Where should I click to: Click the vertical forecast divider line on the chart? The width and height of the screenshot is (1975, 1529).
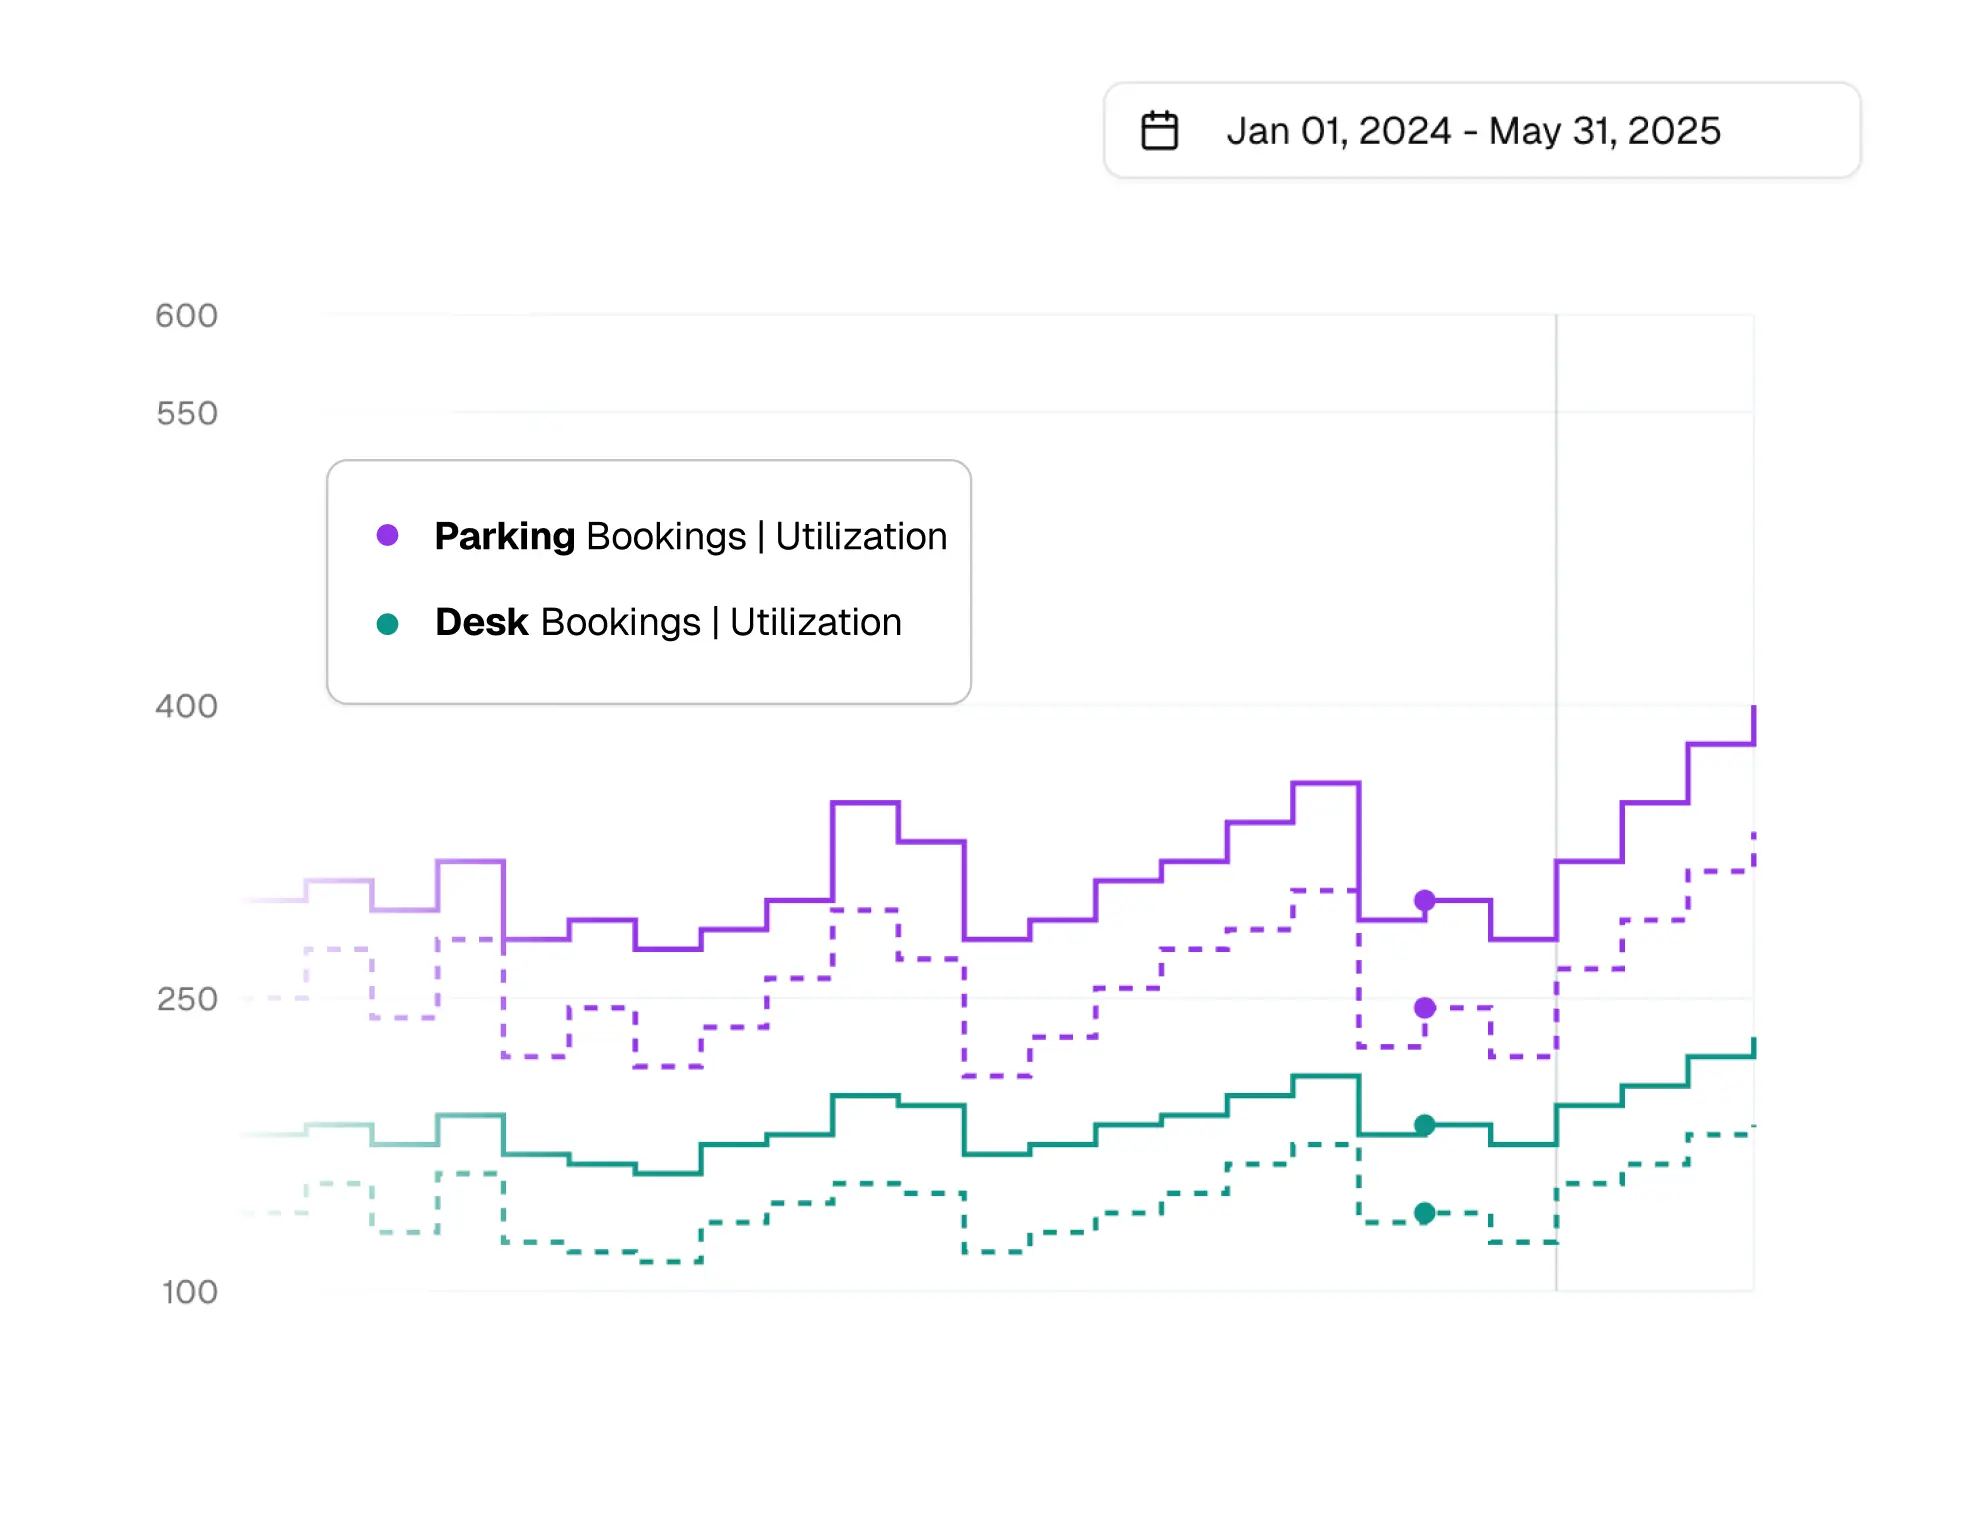(x=1558, y=800)
